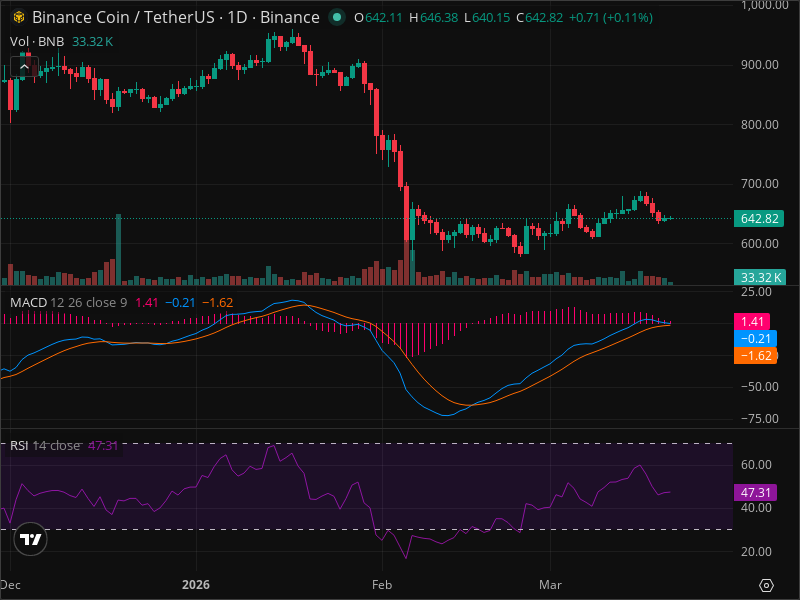Click the RSI legend value 47.31
Screen dimensions: 800x600
coord(103,445)
